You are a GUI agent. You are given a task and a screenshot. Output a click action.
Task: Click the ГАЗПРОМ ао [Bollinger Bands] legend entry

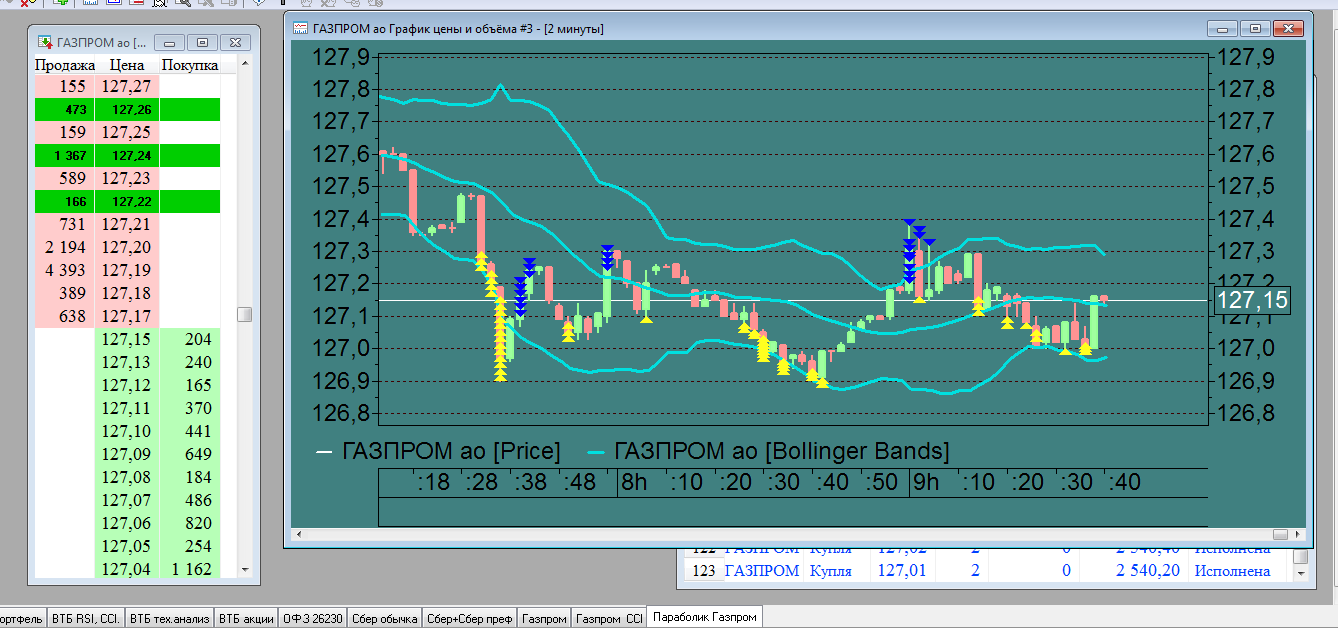(768, 451)
